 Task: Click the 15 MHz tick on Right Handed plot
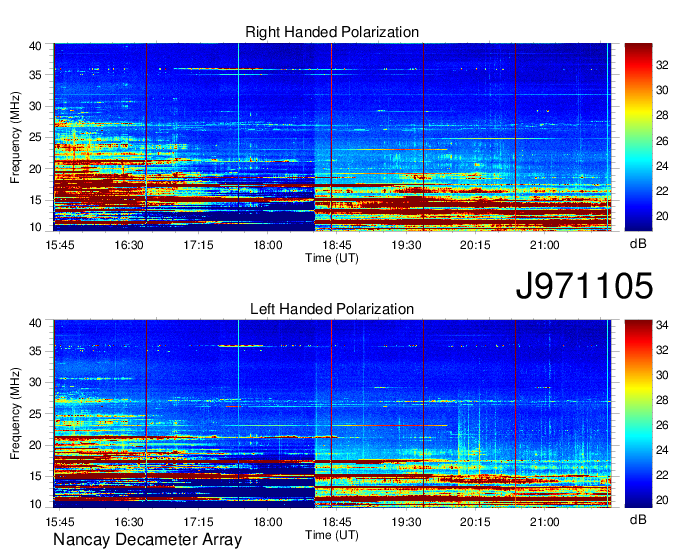(35, 200)
